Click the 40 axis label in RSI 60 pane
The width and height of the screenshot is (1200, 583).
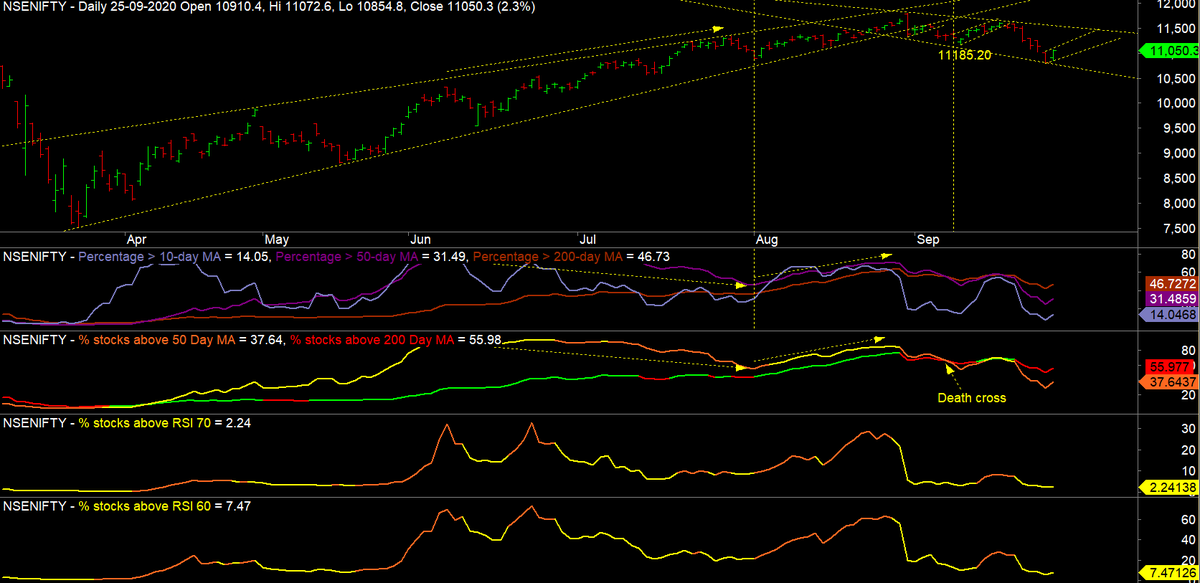(1189, 540)
